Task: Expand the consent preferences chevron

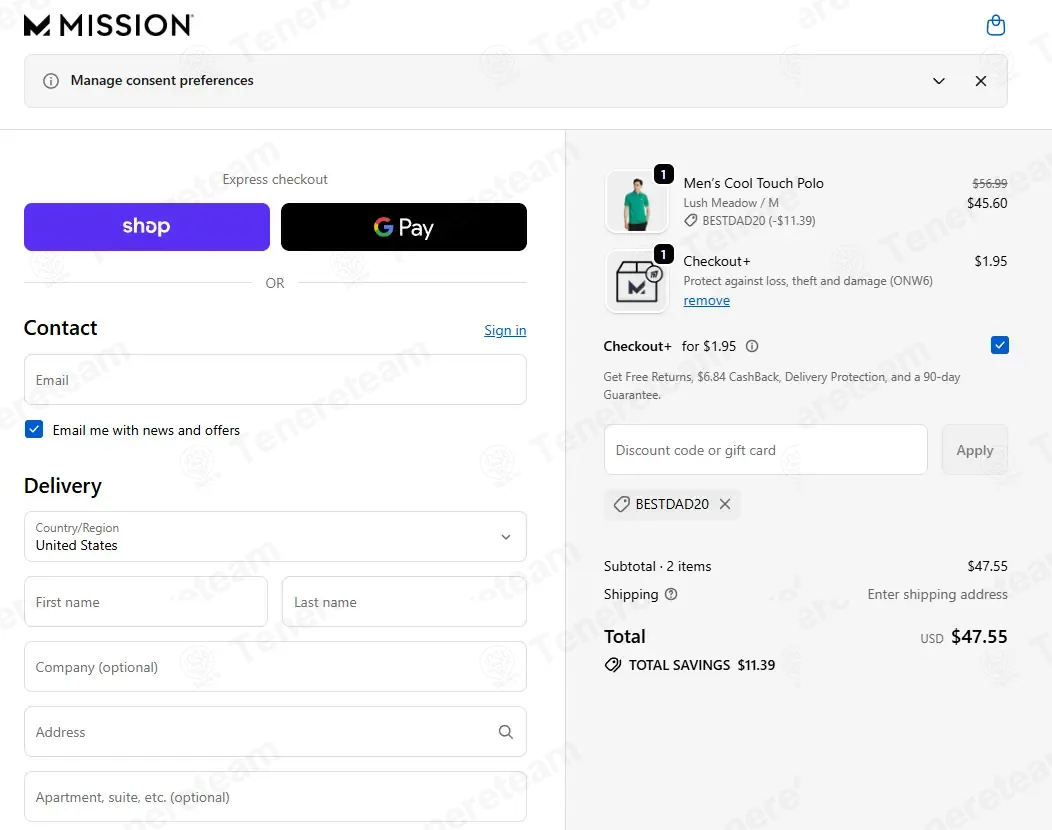Action: tap(939, 81)
